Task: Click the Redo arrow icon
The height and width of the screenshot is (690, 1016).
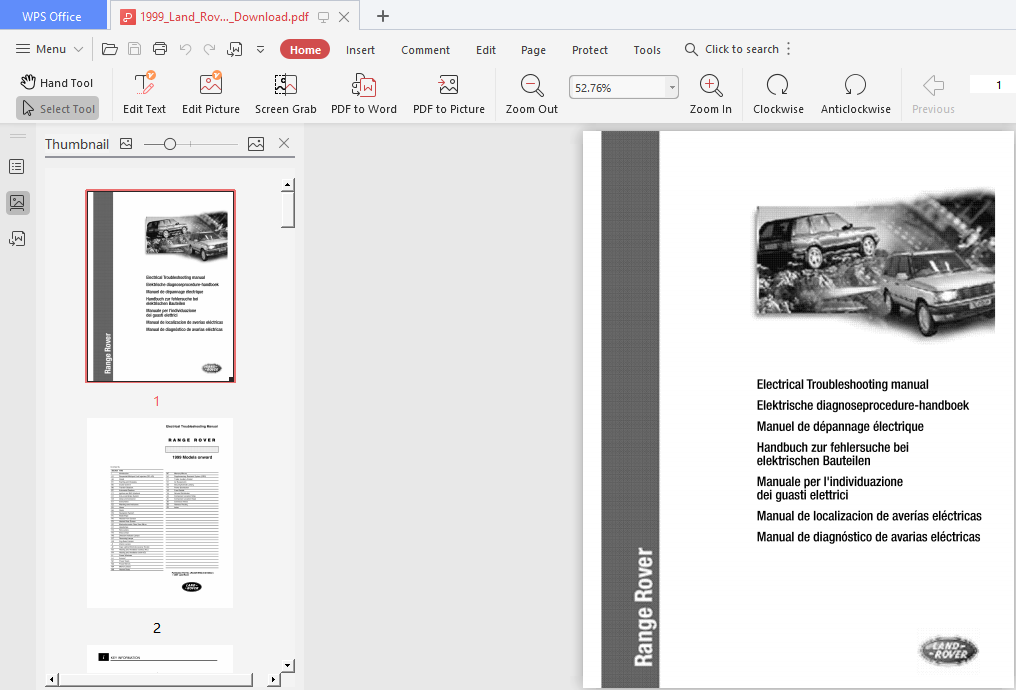Action: [209, 49]
